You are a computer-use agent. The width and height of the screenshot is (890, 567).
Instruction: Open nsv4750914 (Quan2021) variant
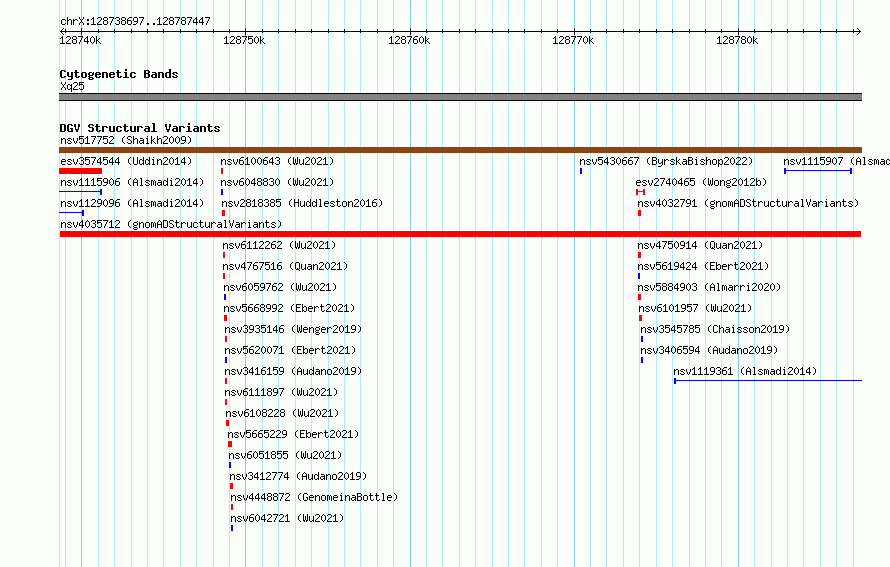click(700, 245)
